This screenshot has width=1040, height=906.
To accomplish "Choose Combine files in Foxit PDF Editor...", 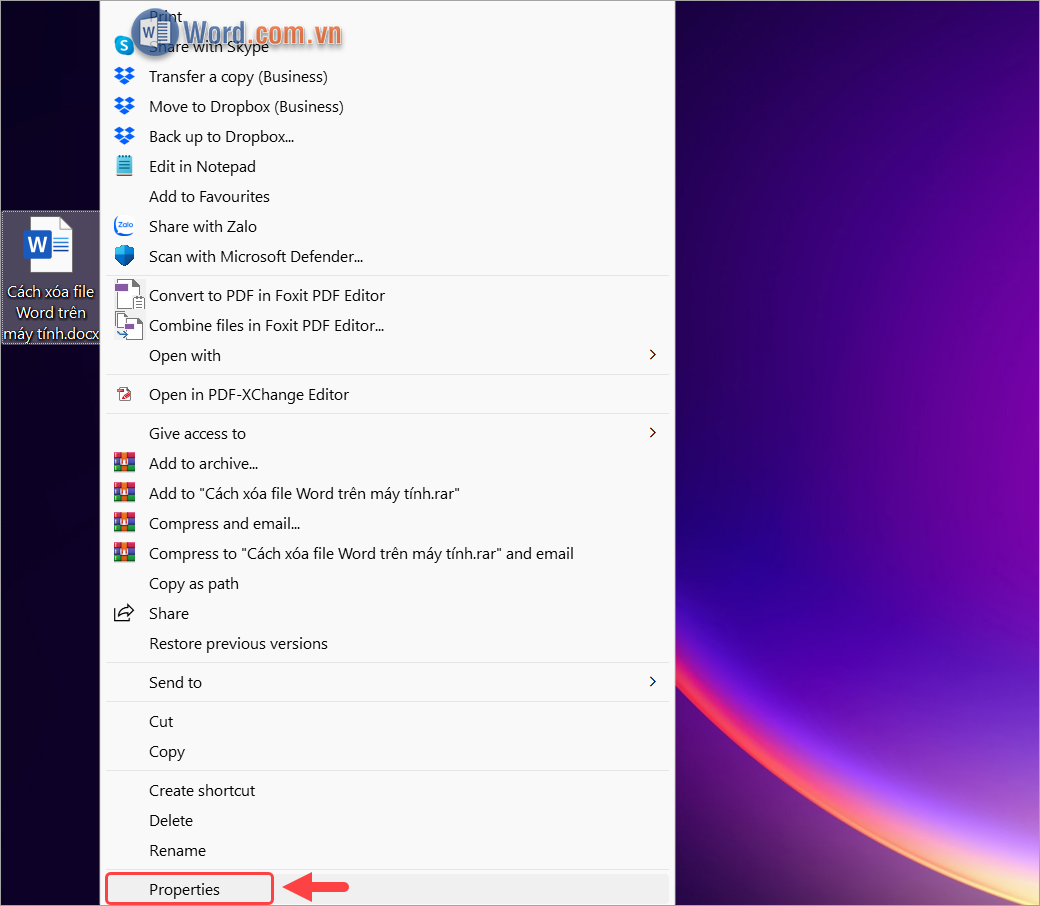I will [x=387, y=325].
